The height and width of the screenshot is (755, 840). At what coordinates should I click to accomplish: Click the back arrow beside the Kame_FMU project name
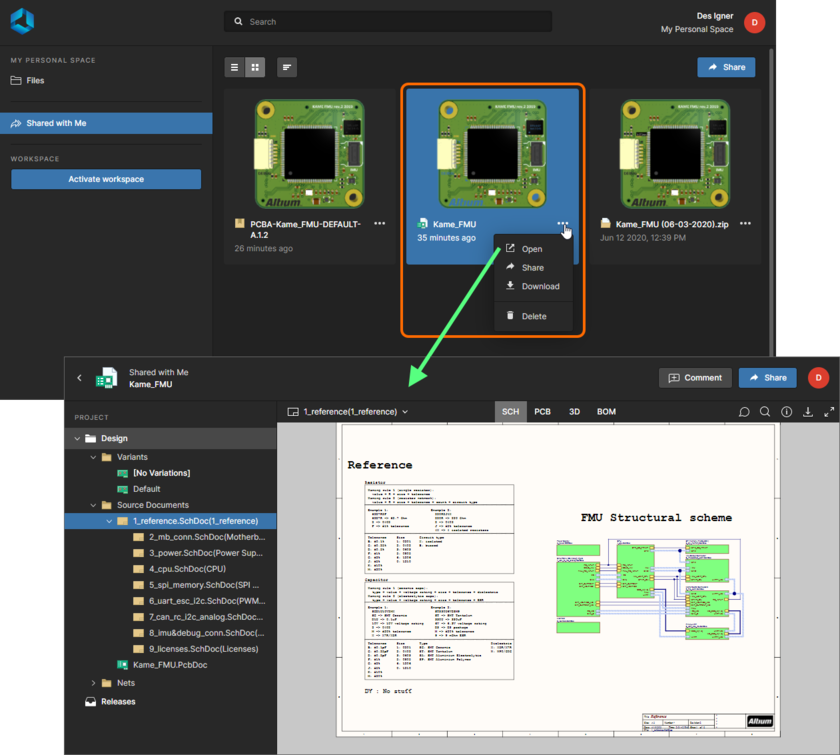80,378
